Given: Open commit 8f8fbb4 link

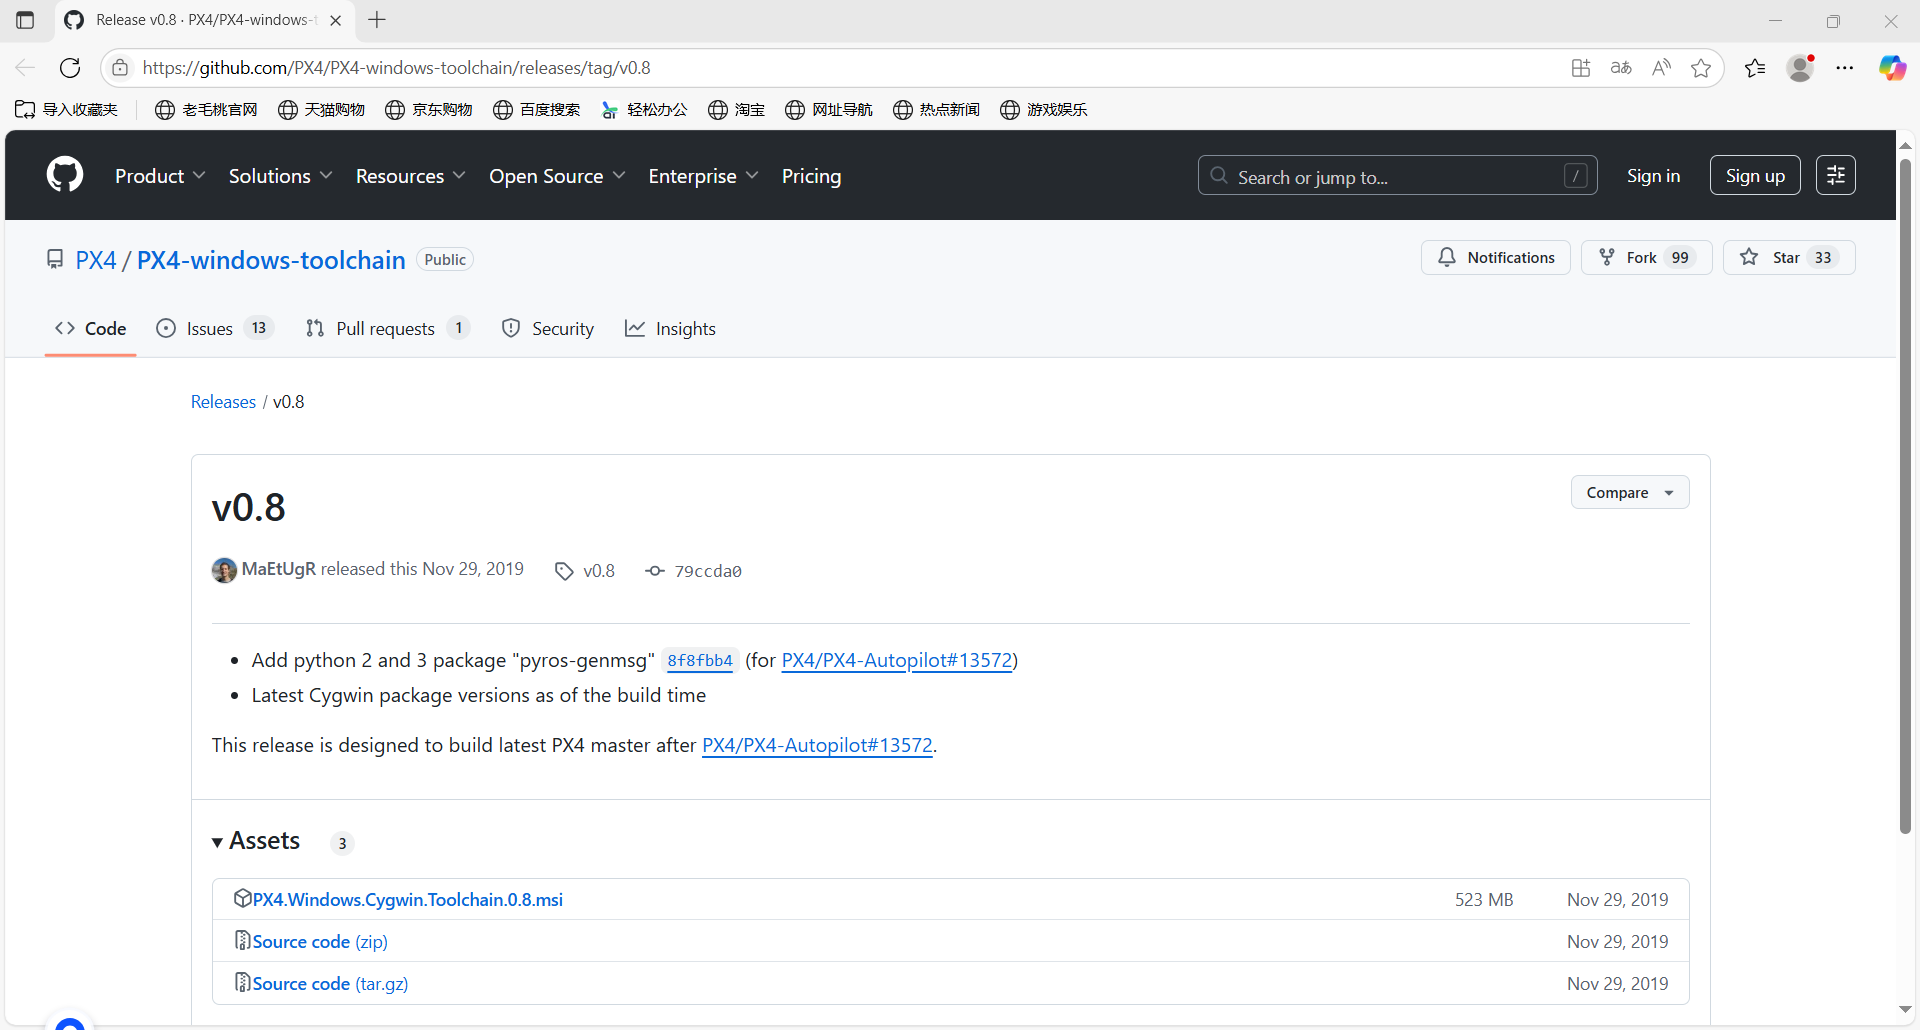Looking at the screenshot, I should [x=699, y=660].
